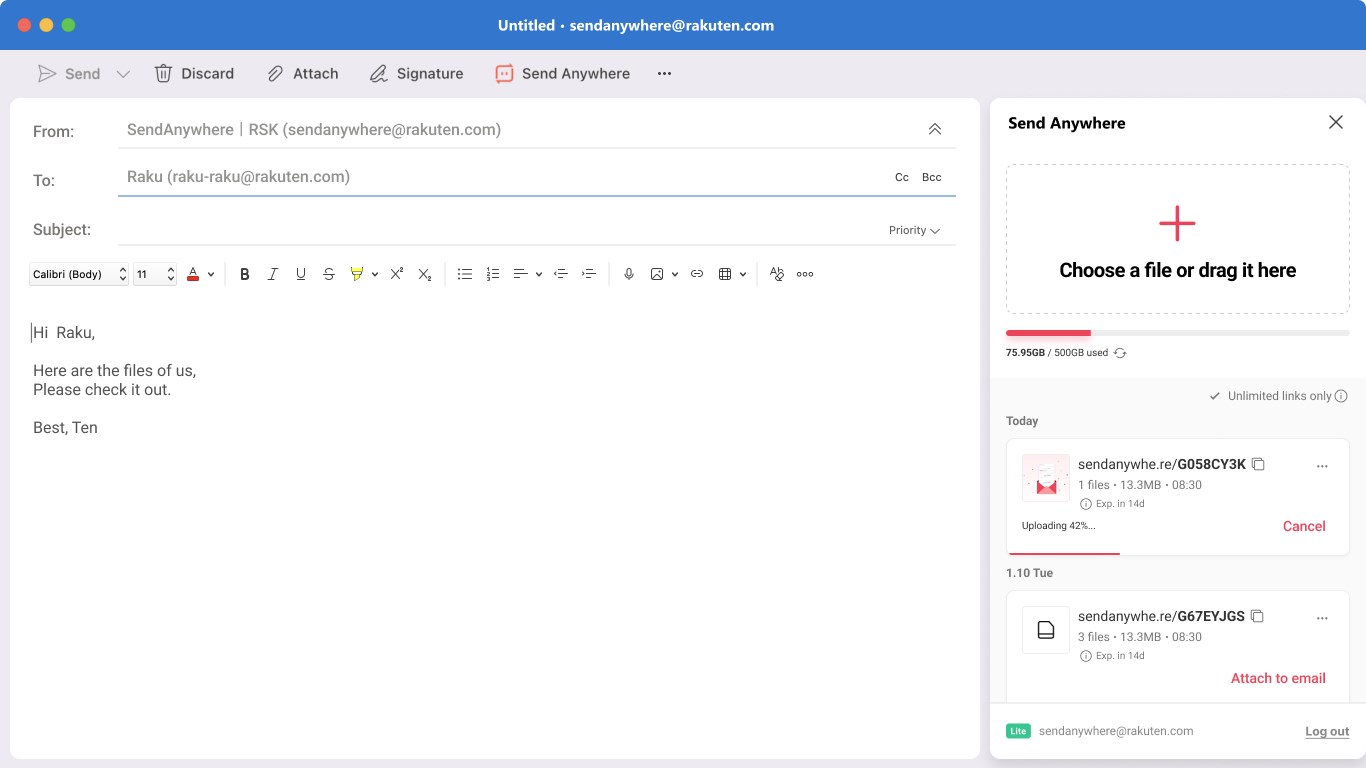
Task: Copy link G058CY3K
Action: pos(1259,464)
